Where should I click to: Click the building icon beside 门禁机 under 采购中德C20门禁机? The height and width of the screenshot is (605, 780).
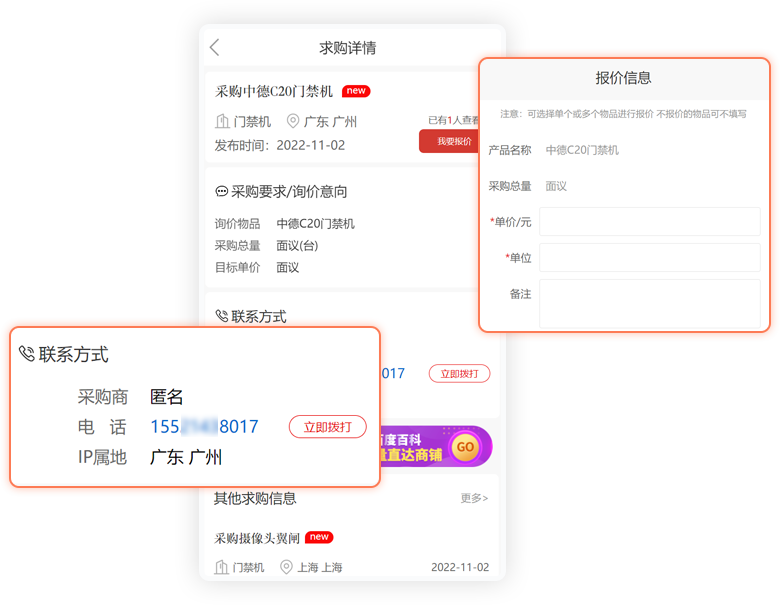pos(222,122)
